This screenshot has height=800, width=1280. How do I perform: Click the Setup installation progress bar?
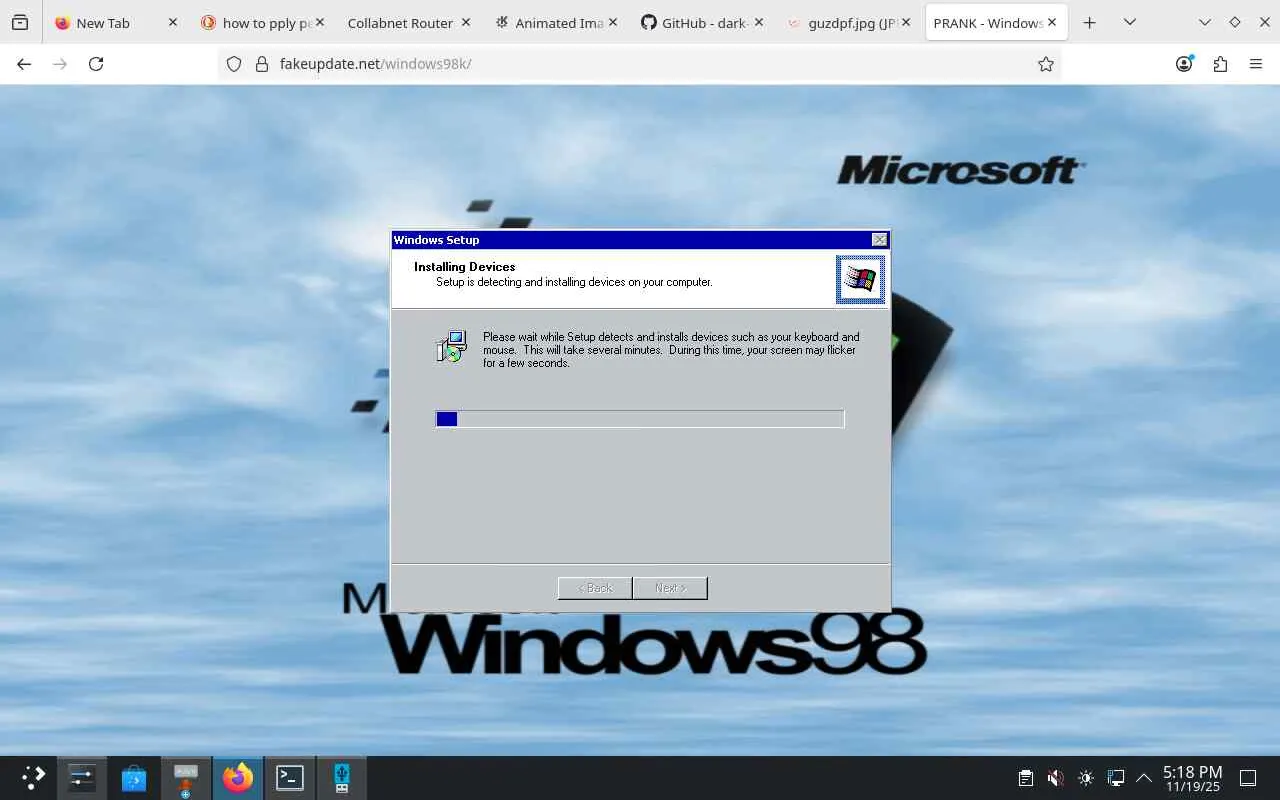[x=640, y=419]
